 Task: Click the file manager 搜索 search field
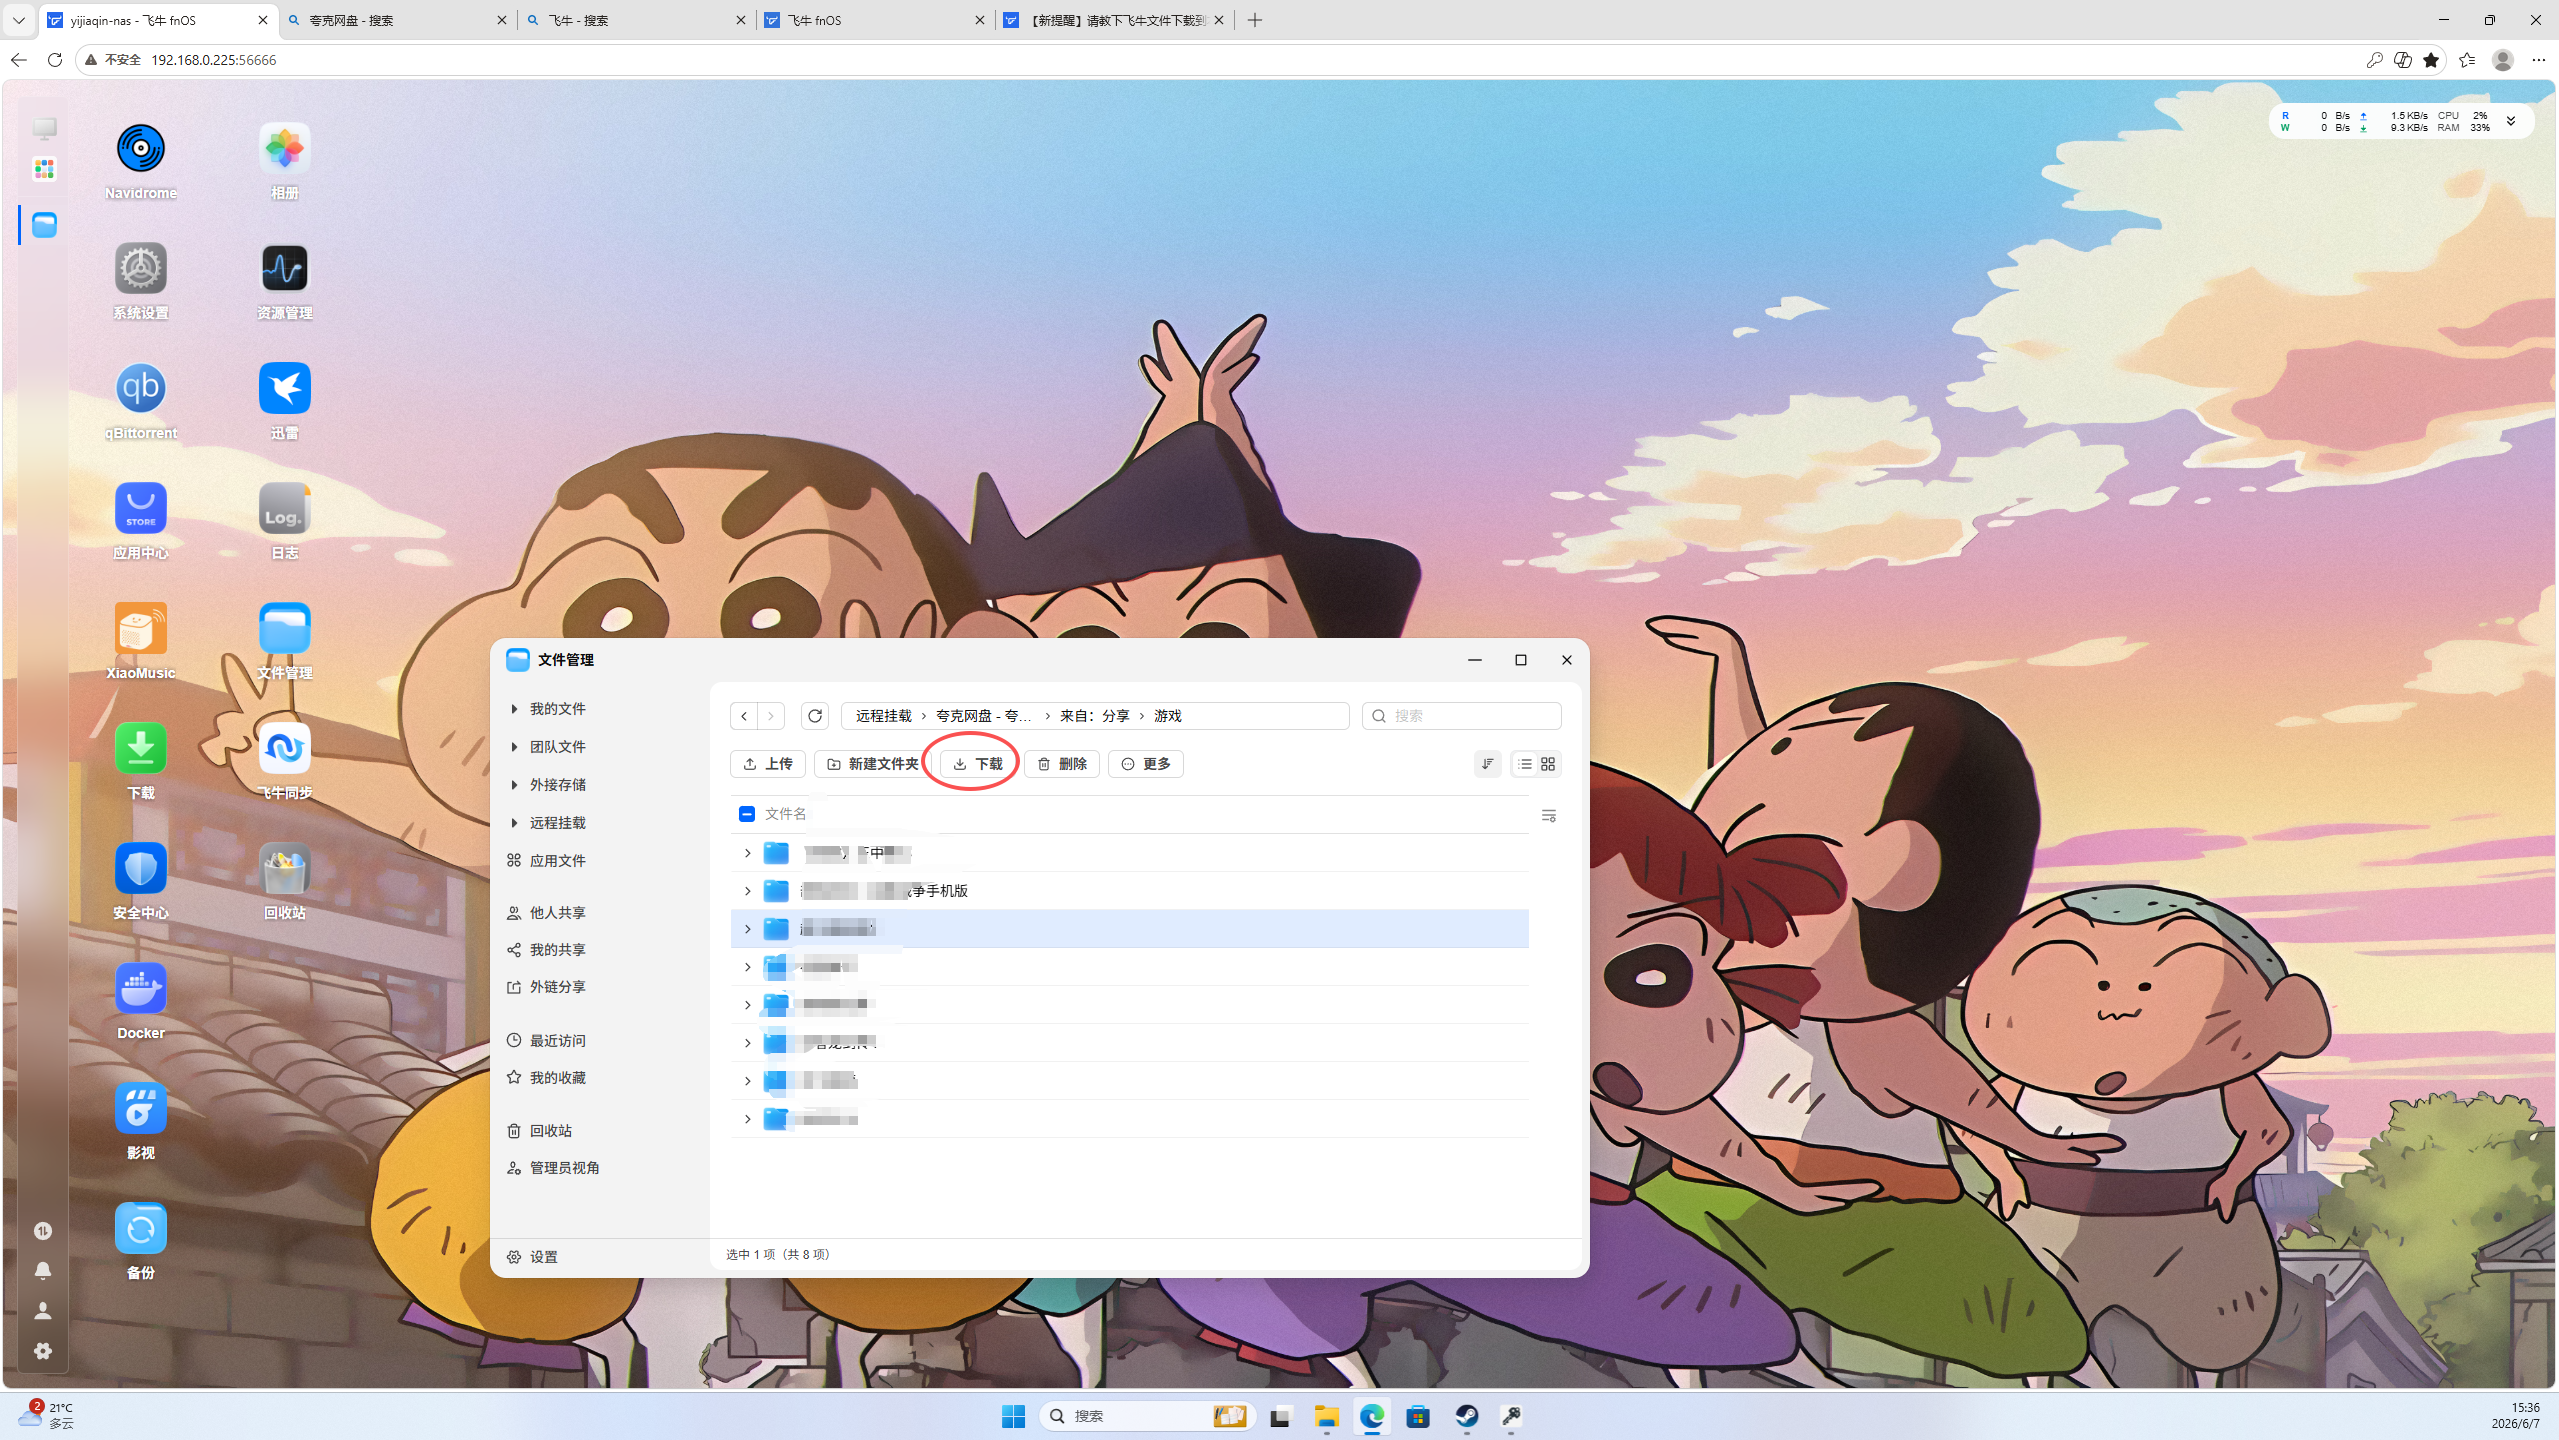pos(1462,716)
